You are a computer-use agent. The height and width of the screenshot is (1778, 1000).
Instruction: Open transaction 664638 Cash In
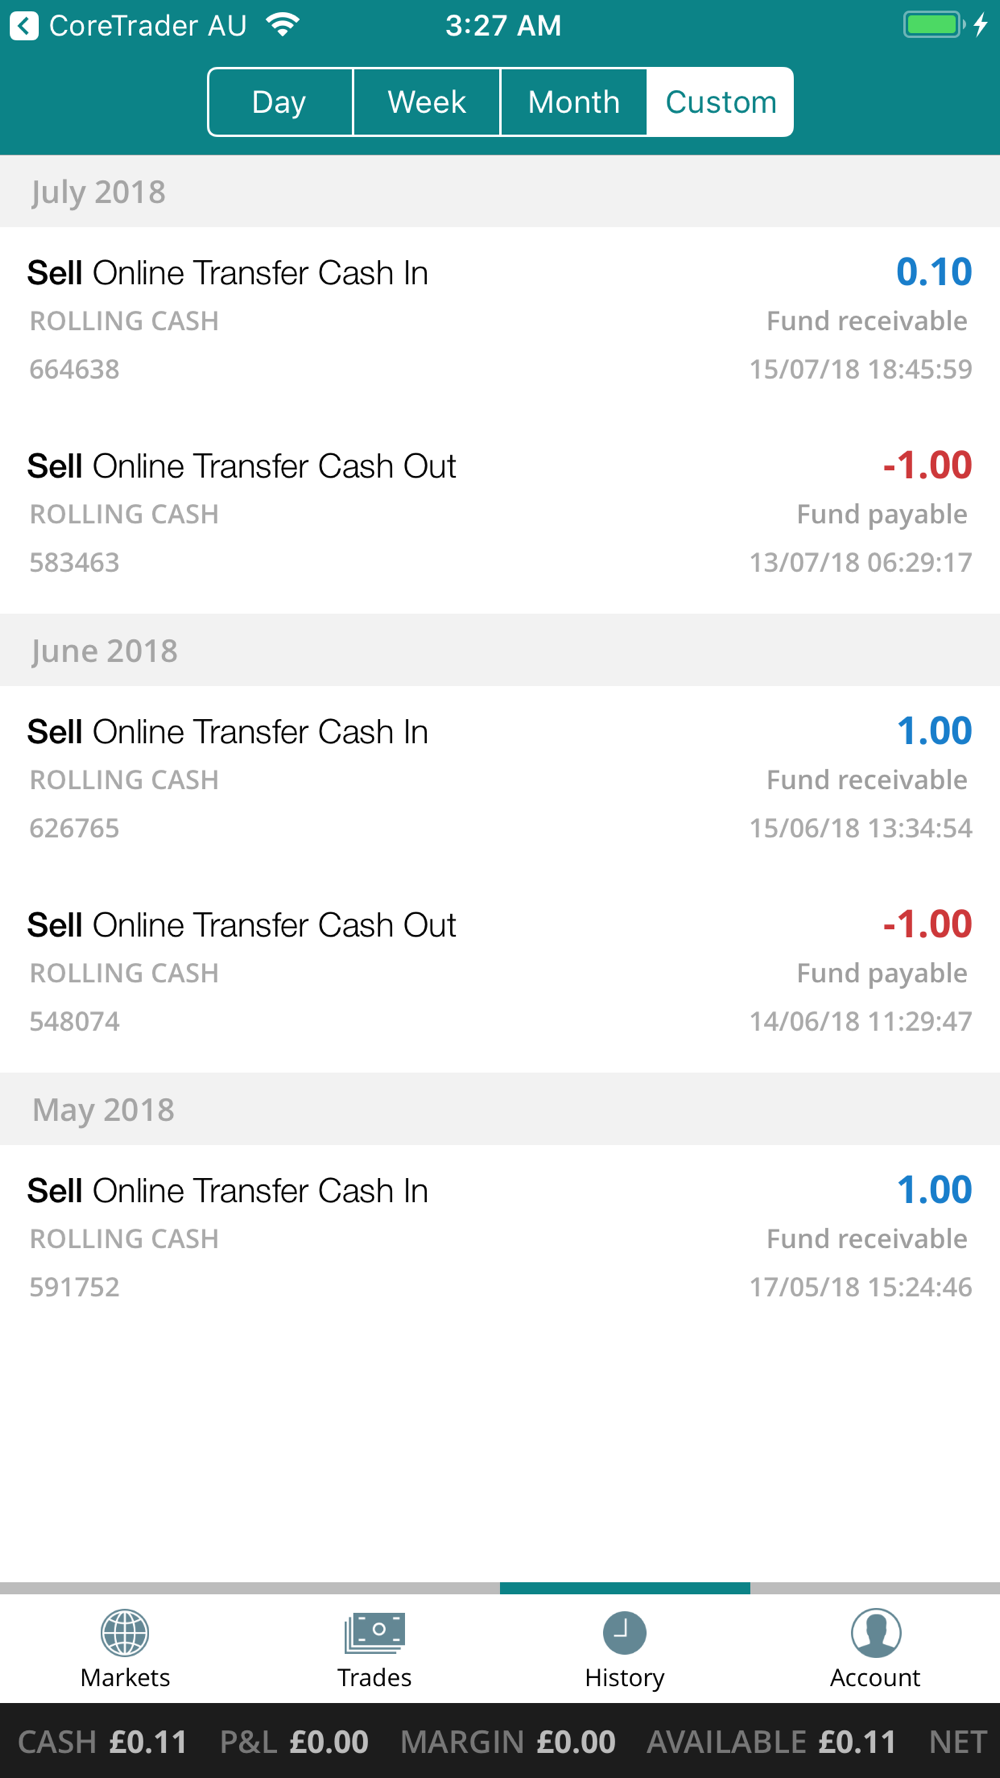pyautogui.click(x=500, y=321)
